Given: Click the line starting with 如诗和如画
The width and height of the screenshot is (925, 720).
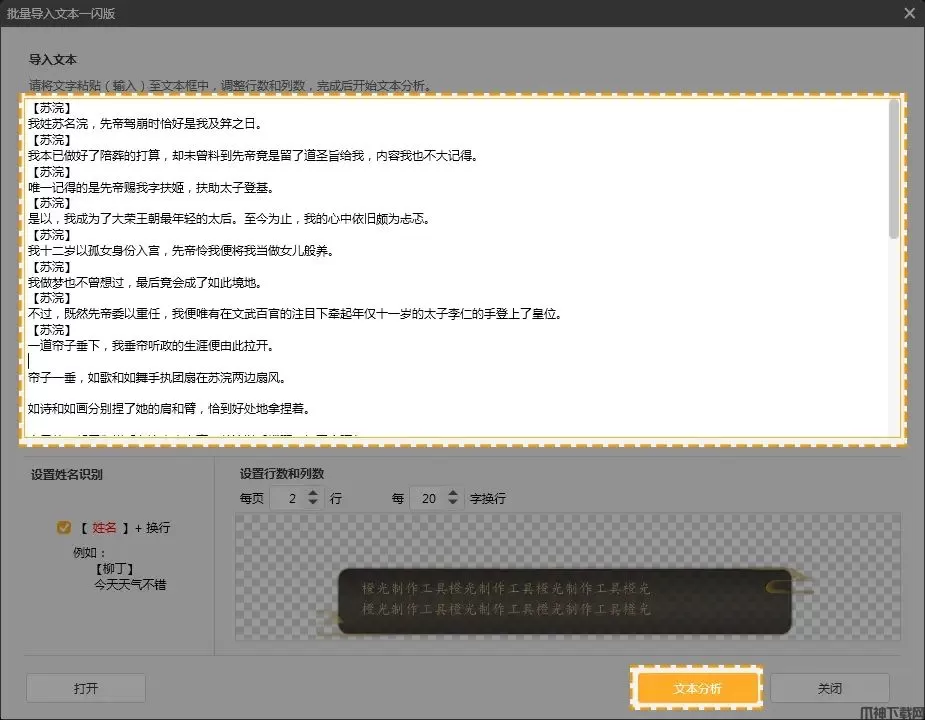Looking at the screenshot, I should 170,409.
